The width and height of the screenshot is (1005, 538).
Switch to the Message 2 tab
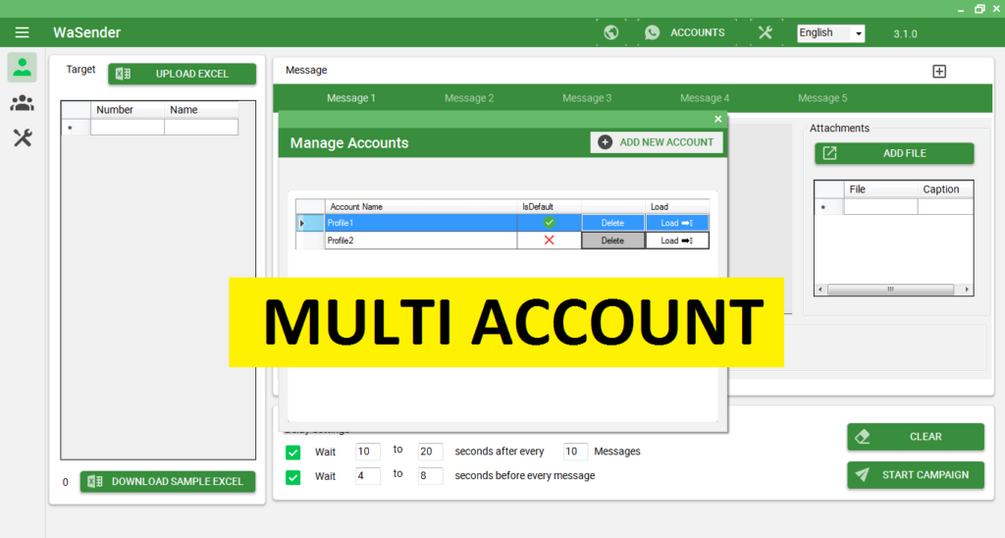469,98
